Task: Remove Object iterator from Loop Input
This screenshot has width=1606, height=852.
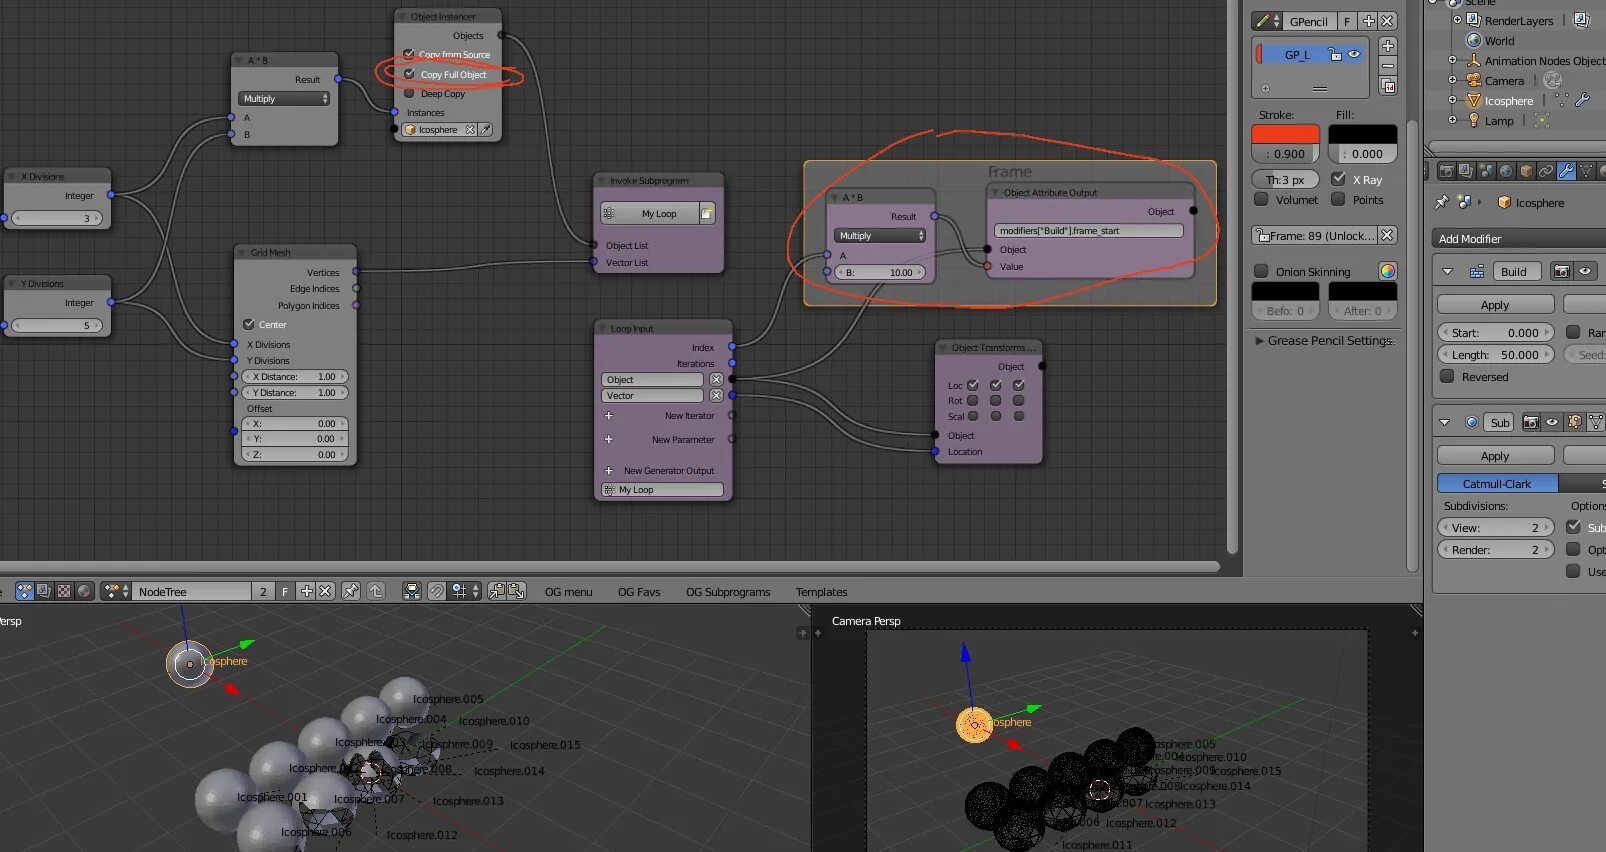Action: tap(716, 379)
